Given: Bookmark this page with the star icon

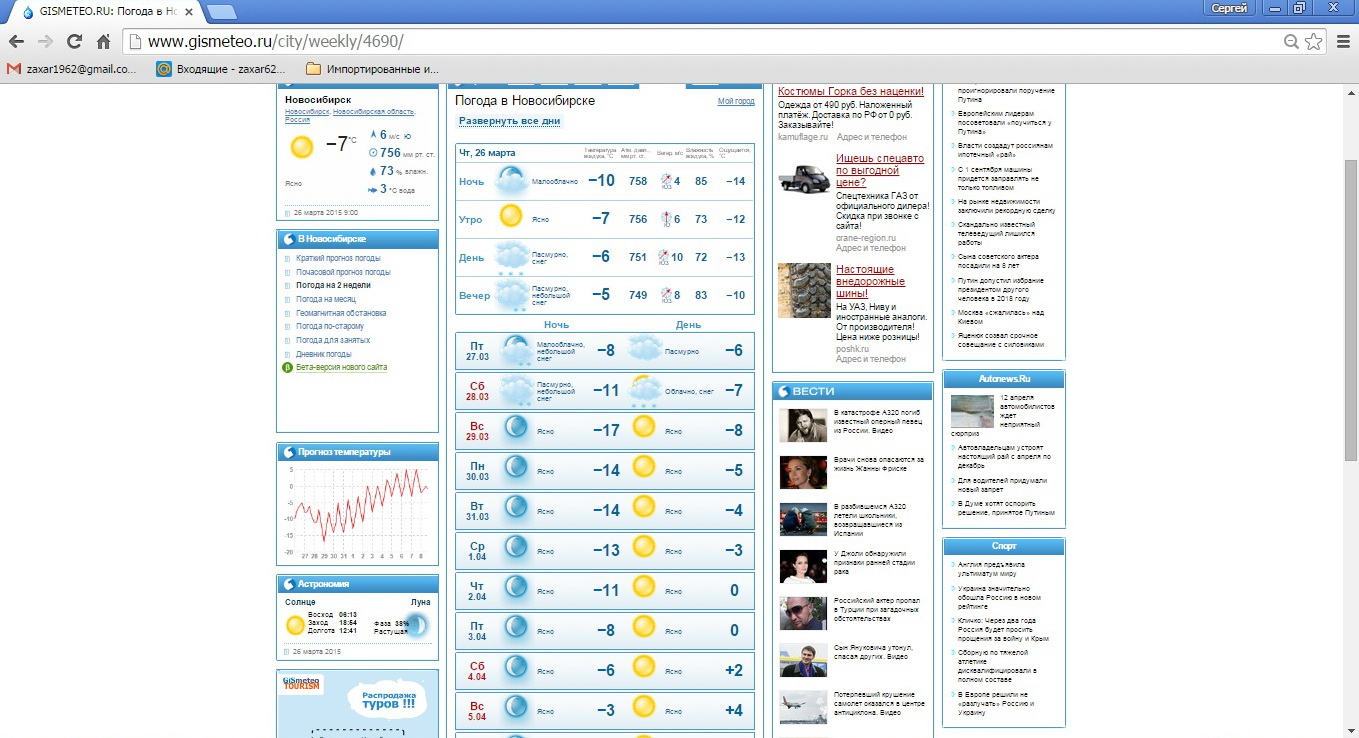Looking at the screenshot, I should point(1313,42).
